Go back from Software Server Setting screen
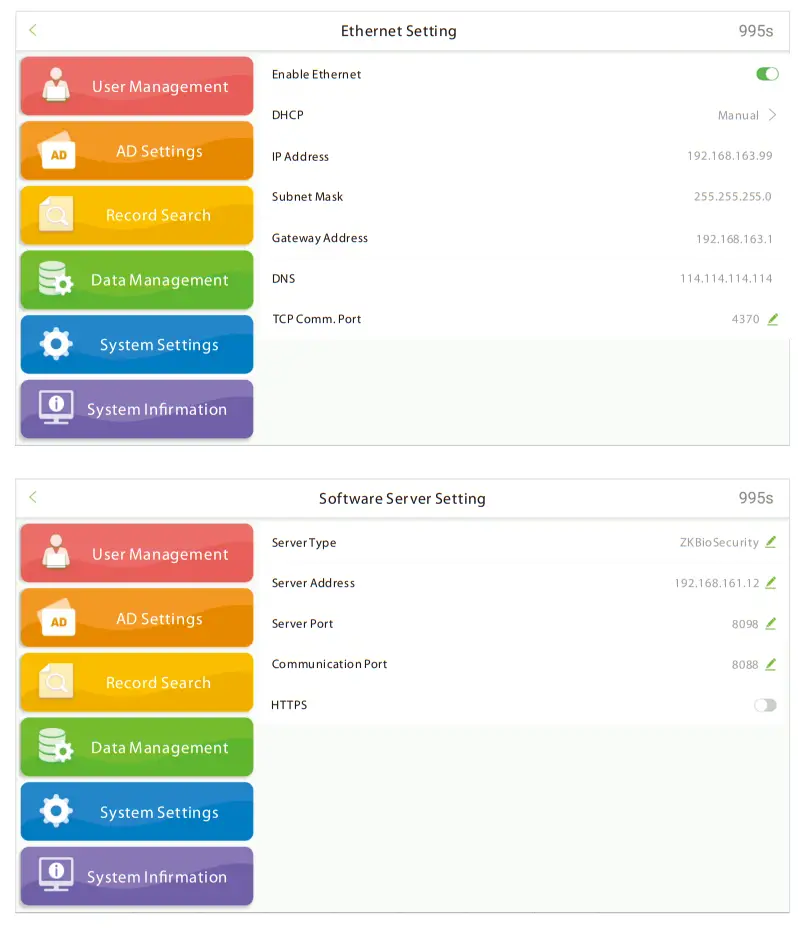 (x=33, y=497)
